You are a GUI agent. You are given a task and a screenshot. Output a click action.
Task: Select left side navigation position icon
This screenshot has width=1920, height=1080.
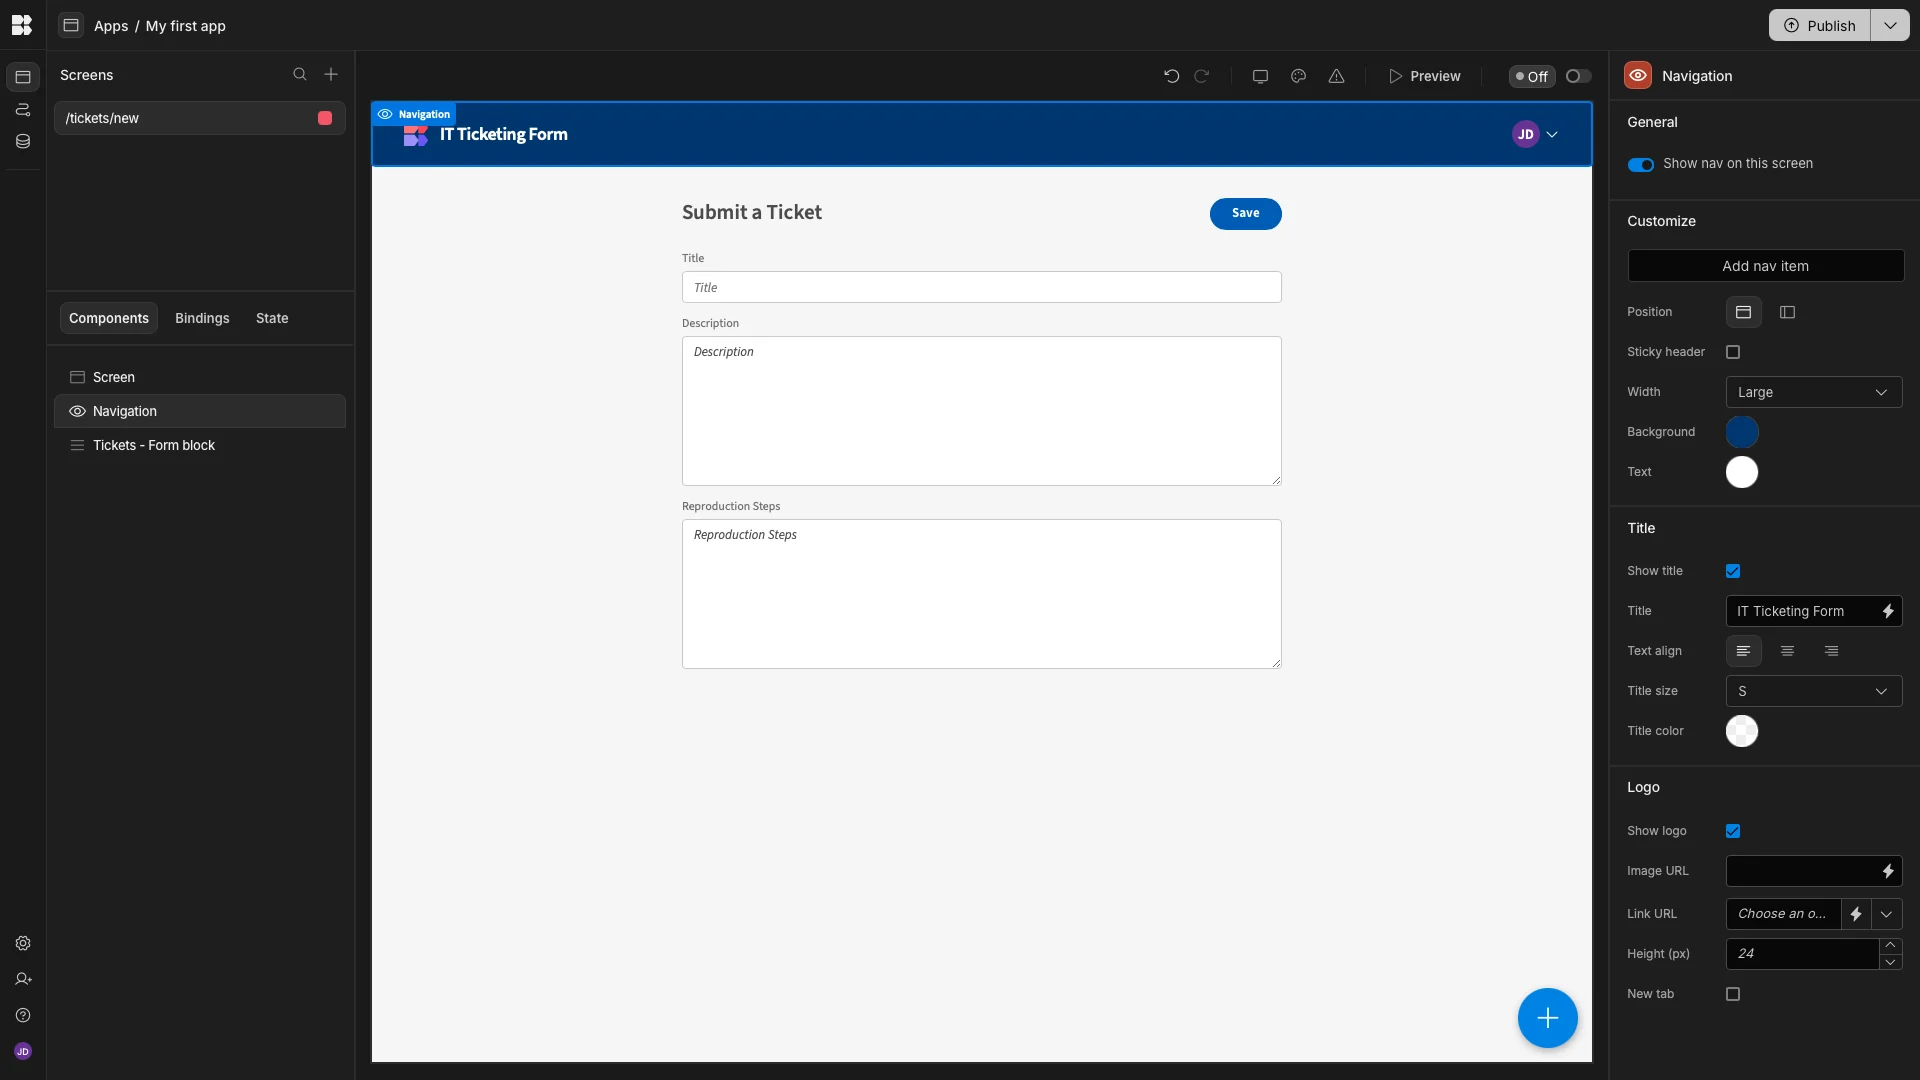pyautogui.click(x=1788, y=312)
